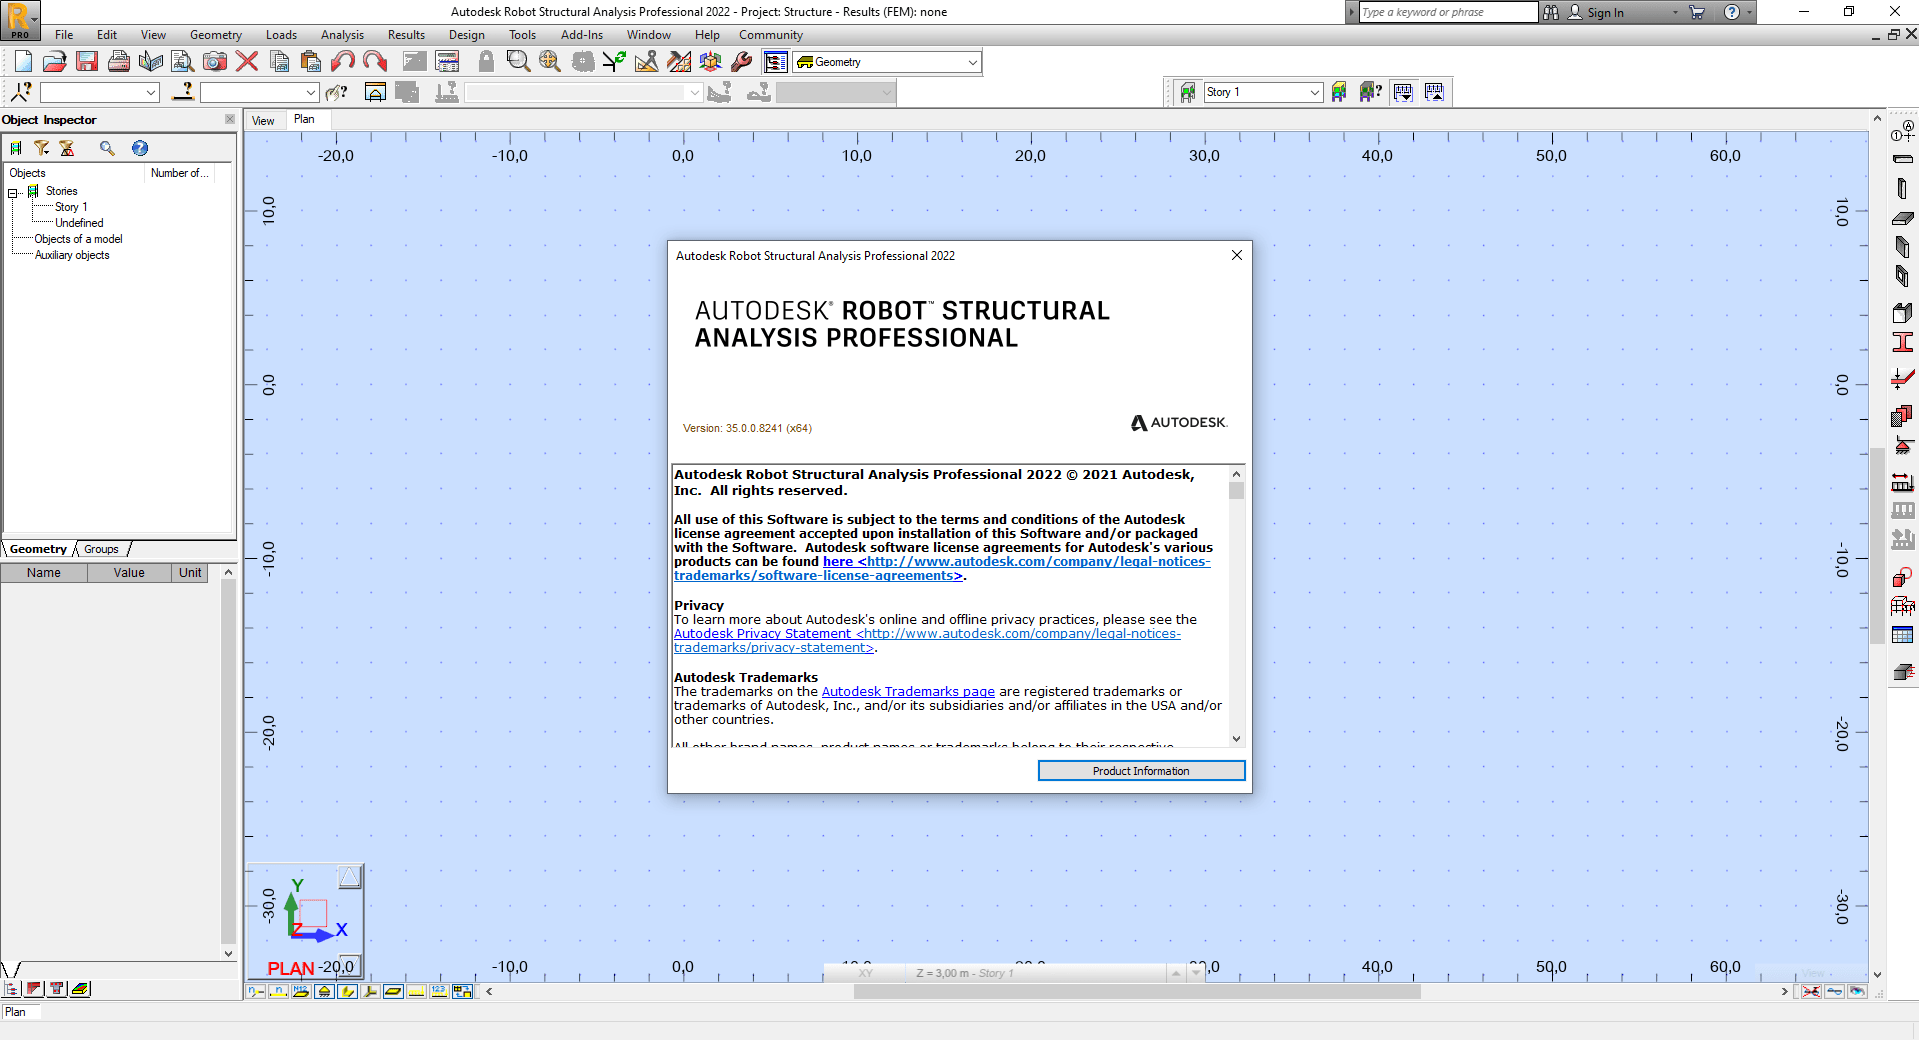
Task: Open the Story 1 dropdown
Action: tap(1314, 92)
